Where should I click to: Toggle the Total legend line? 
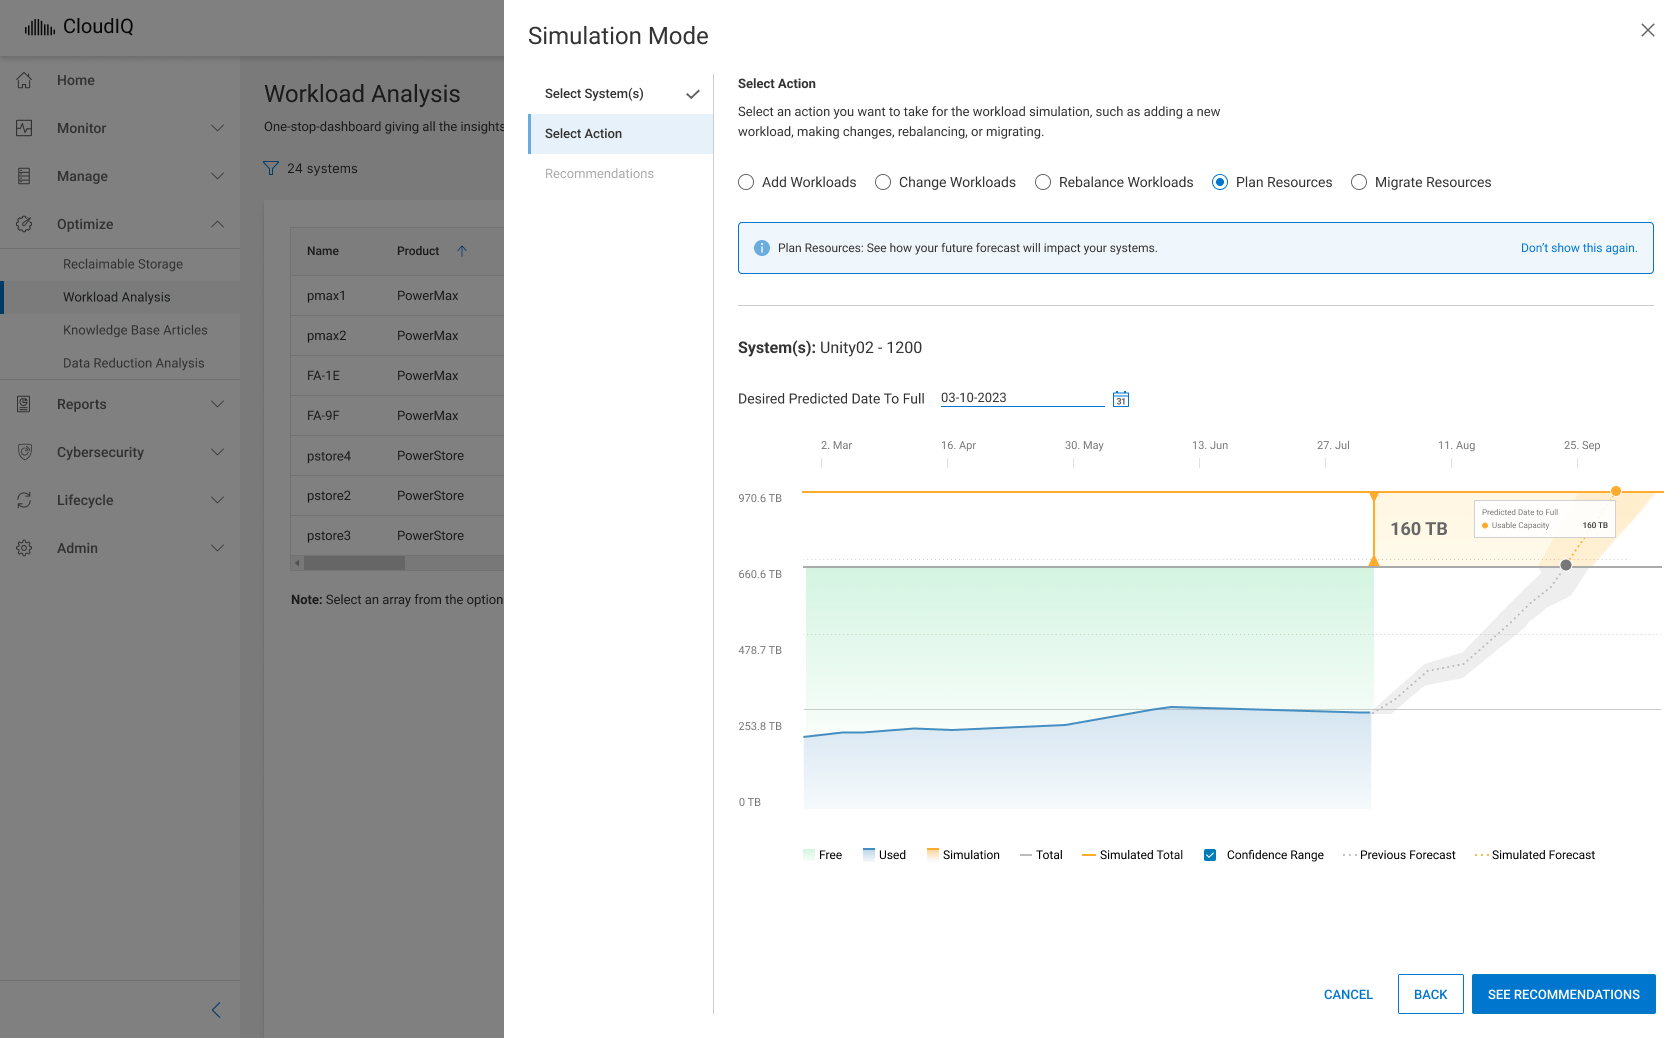click(1041, 855)
